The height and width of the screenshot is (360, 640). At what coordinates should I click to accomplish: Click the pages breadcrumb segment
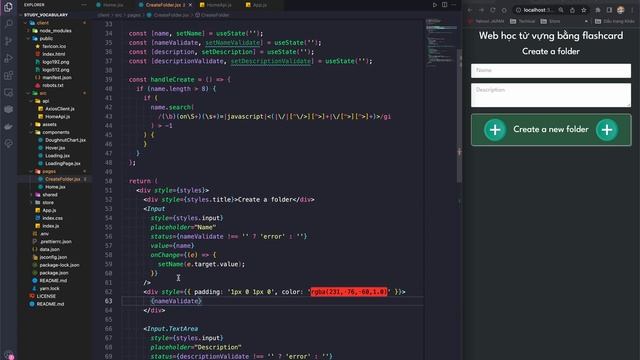[x=133, y=15]
